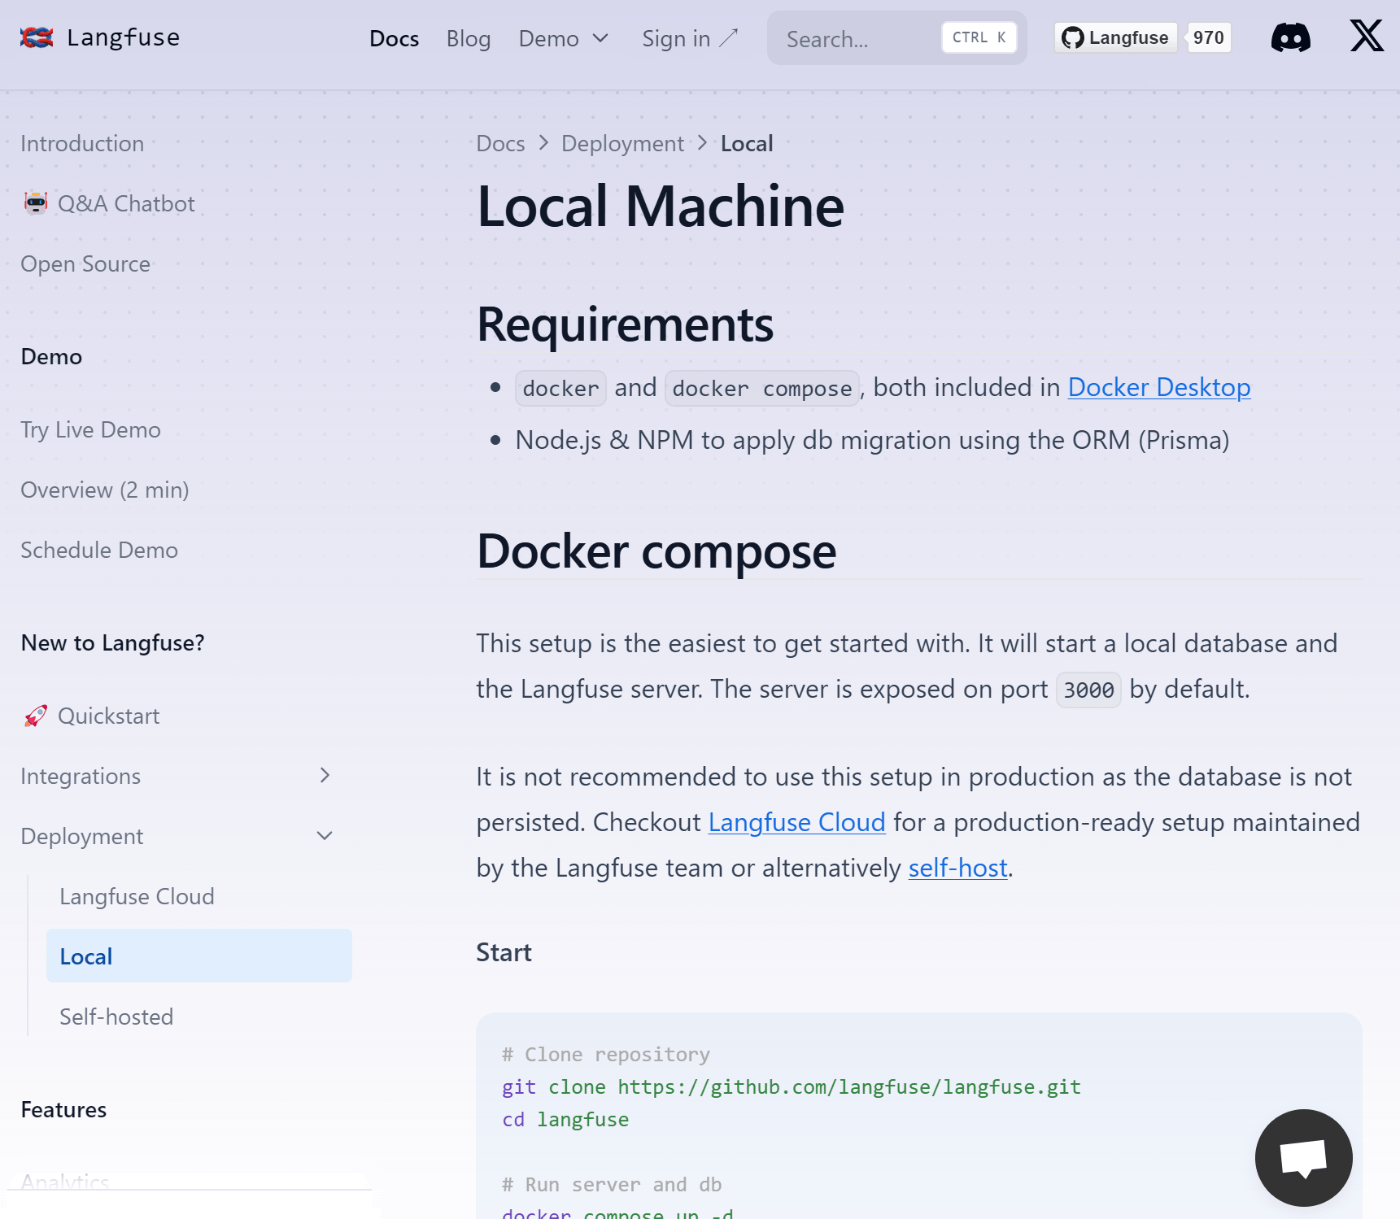Click the git clone command line
This screenshot has width=1400, height=1219.
(791, 1087)
